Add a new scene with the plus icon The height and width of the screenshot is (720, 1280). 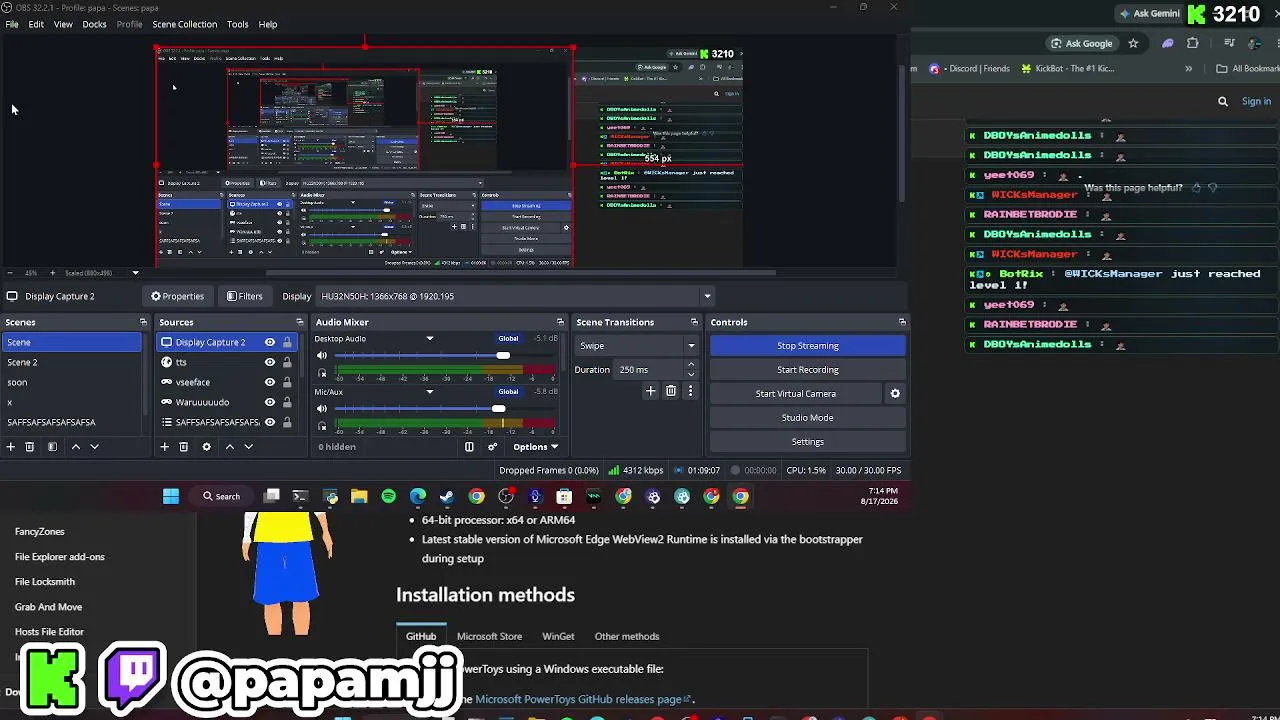11,447
